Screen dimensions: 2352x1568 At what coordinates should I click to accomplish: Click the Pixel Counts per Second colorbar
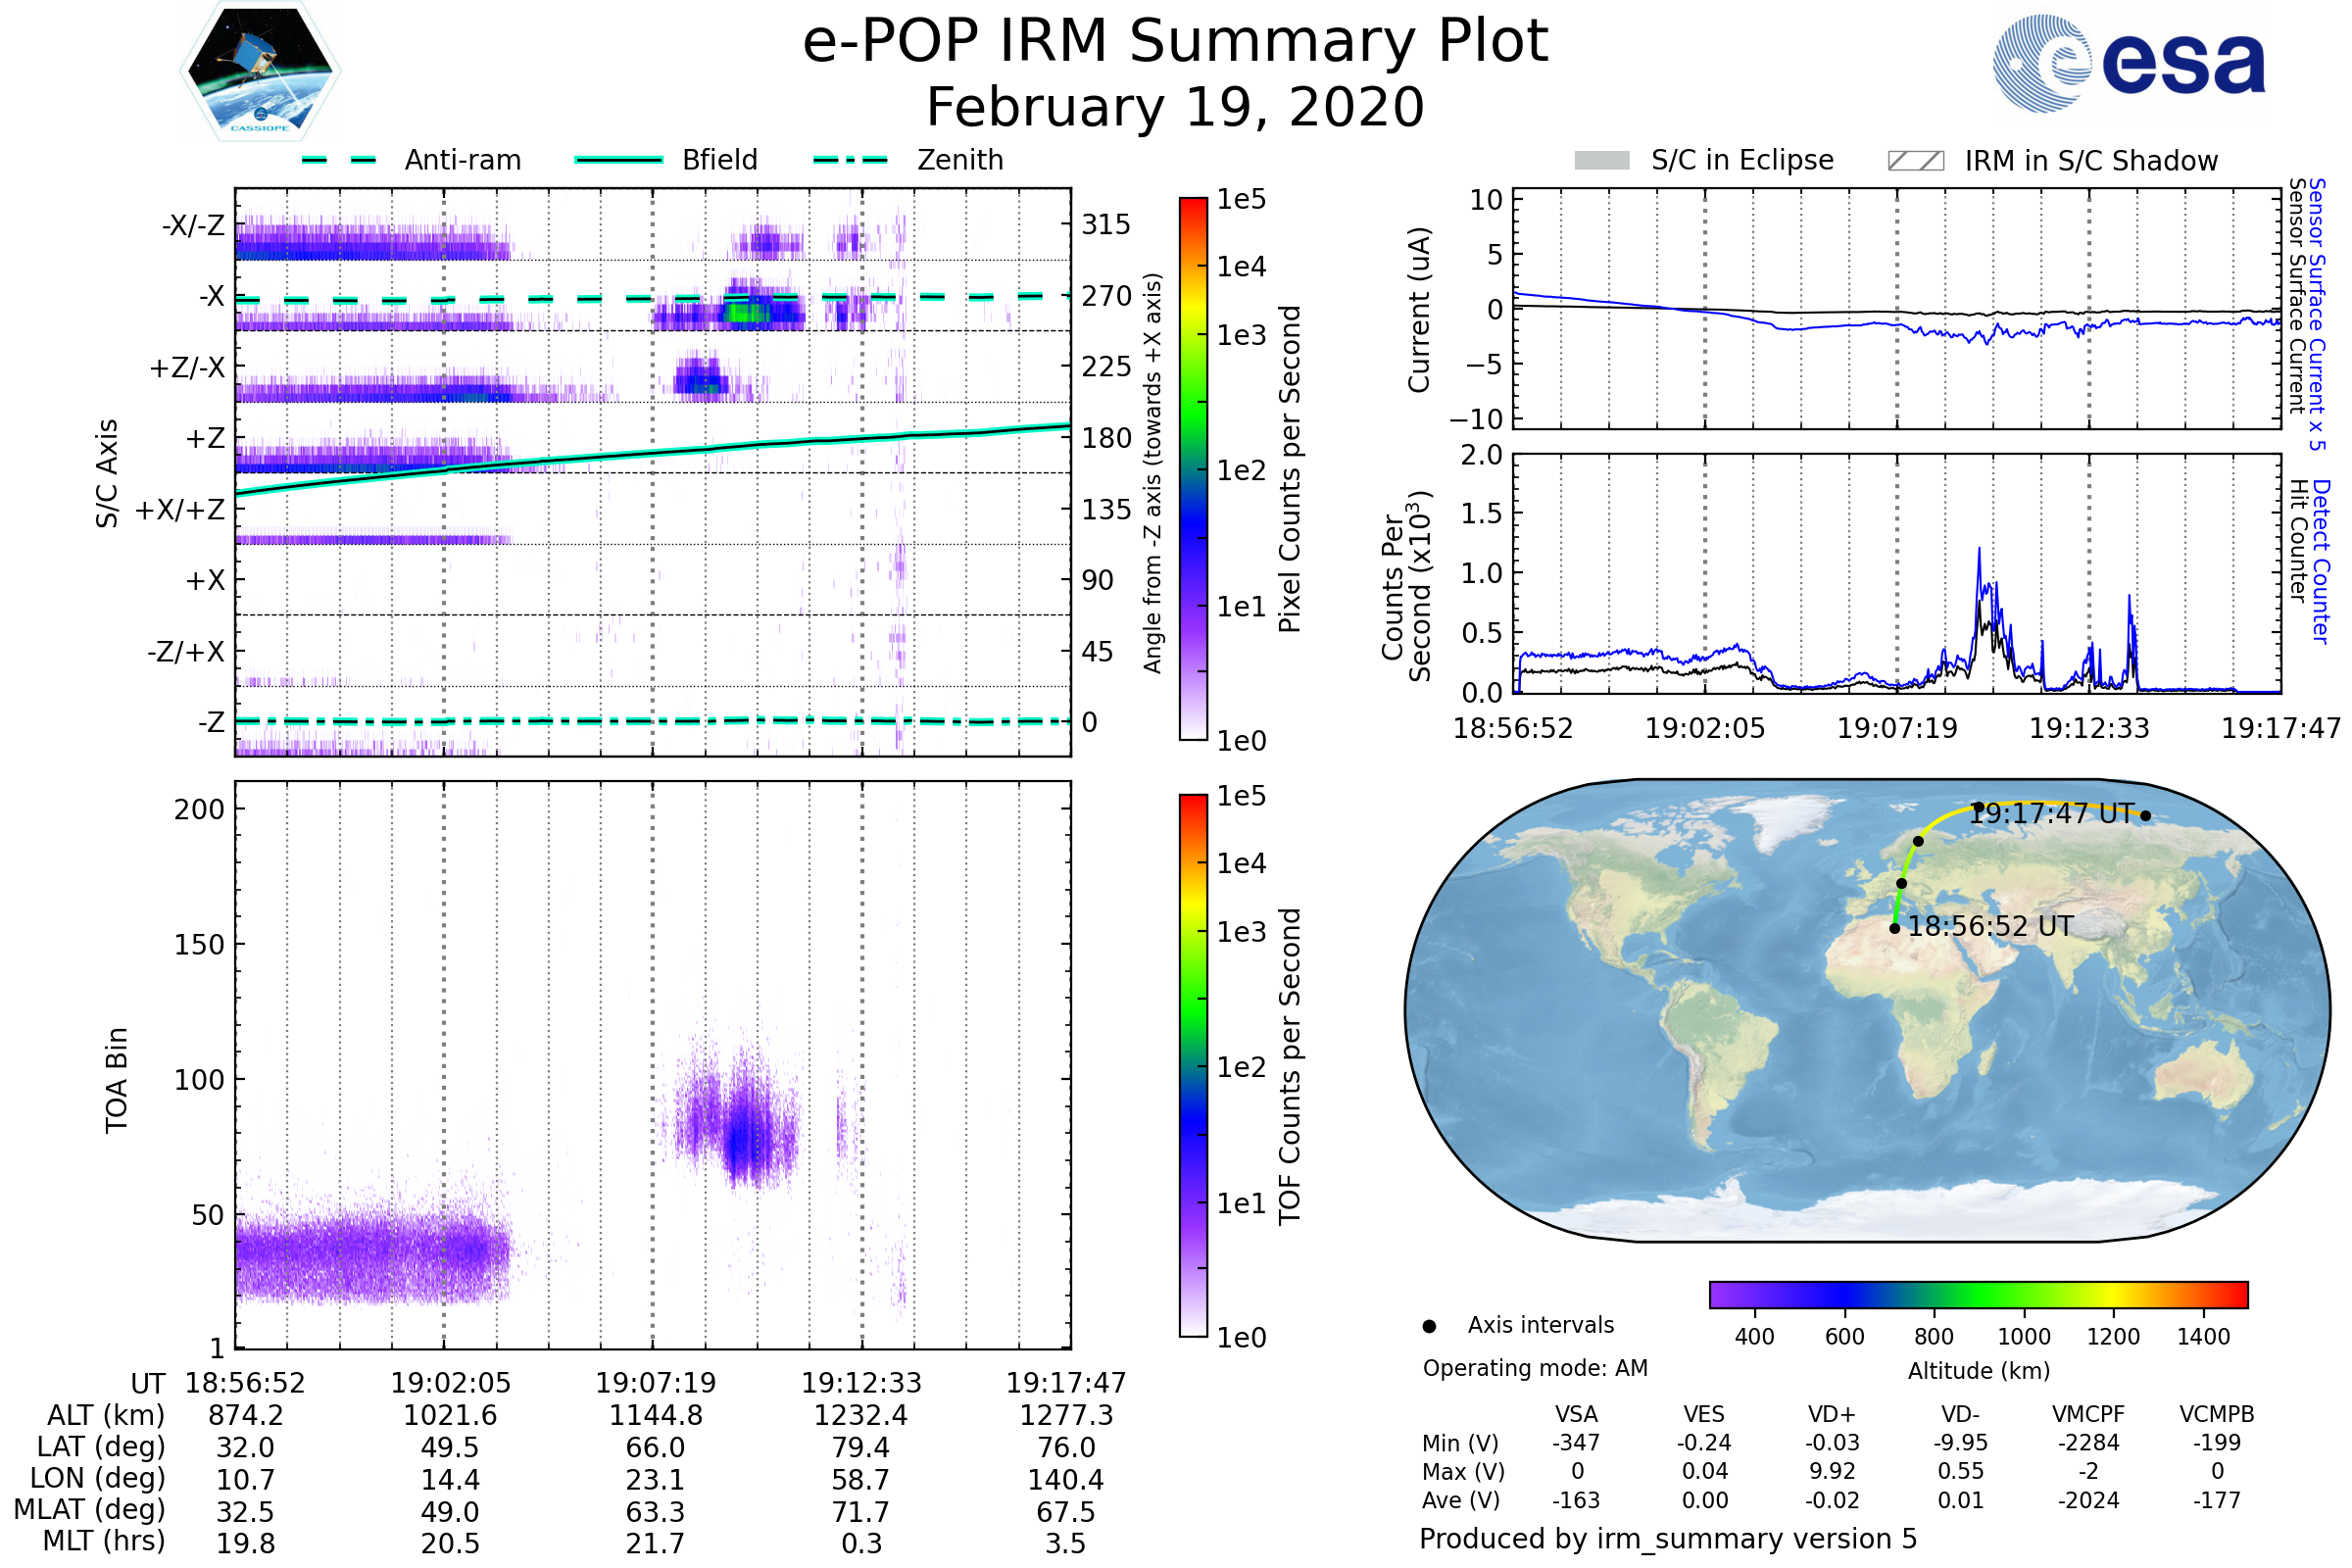pos(1193,470)
